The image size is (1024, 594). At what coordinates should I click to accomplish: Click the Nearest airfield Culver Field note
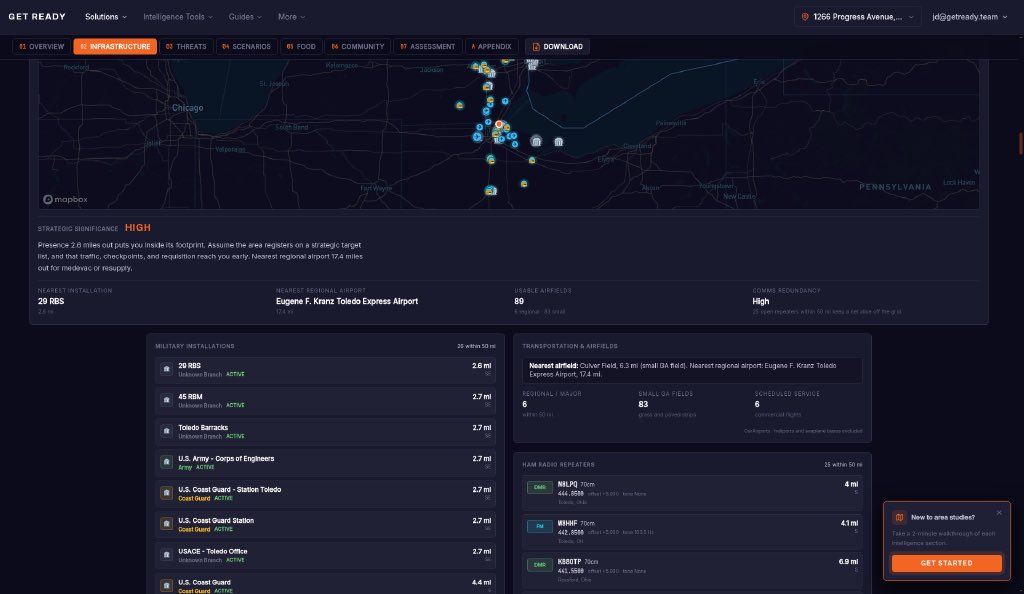[x=692, y=370]
